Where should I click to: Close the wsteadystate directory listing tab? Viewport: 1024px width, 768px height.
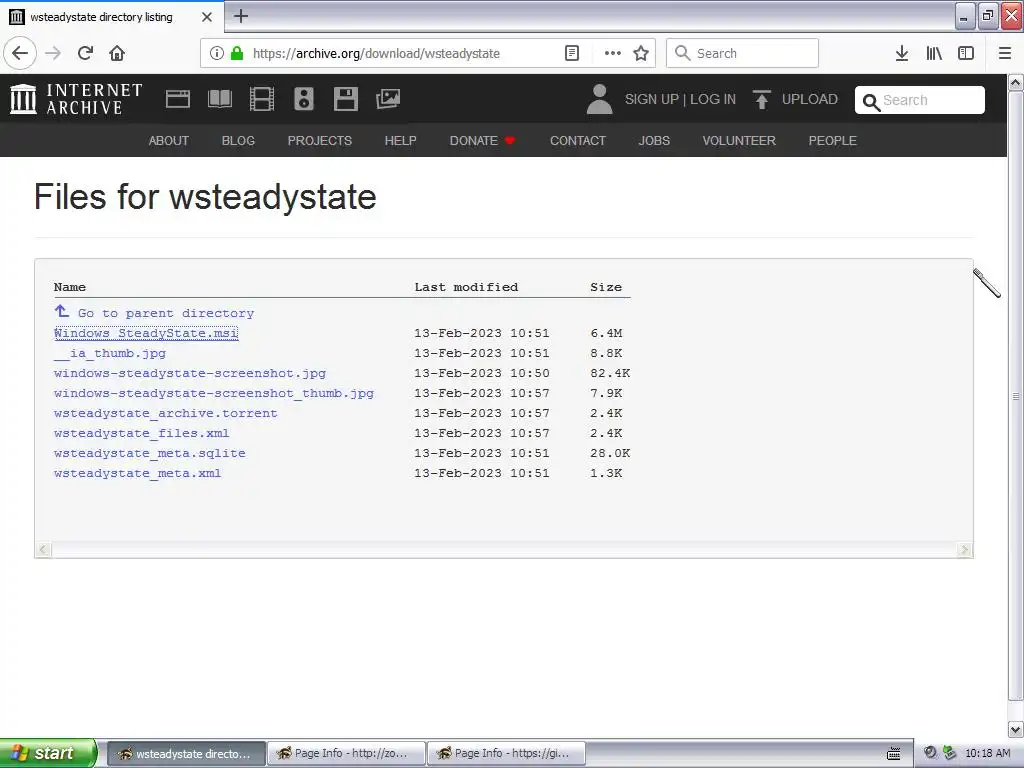click(206, 17)
